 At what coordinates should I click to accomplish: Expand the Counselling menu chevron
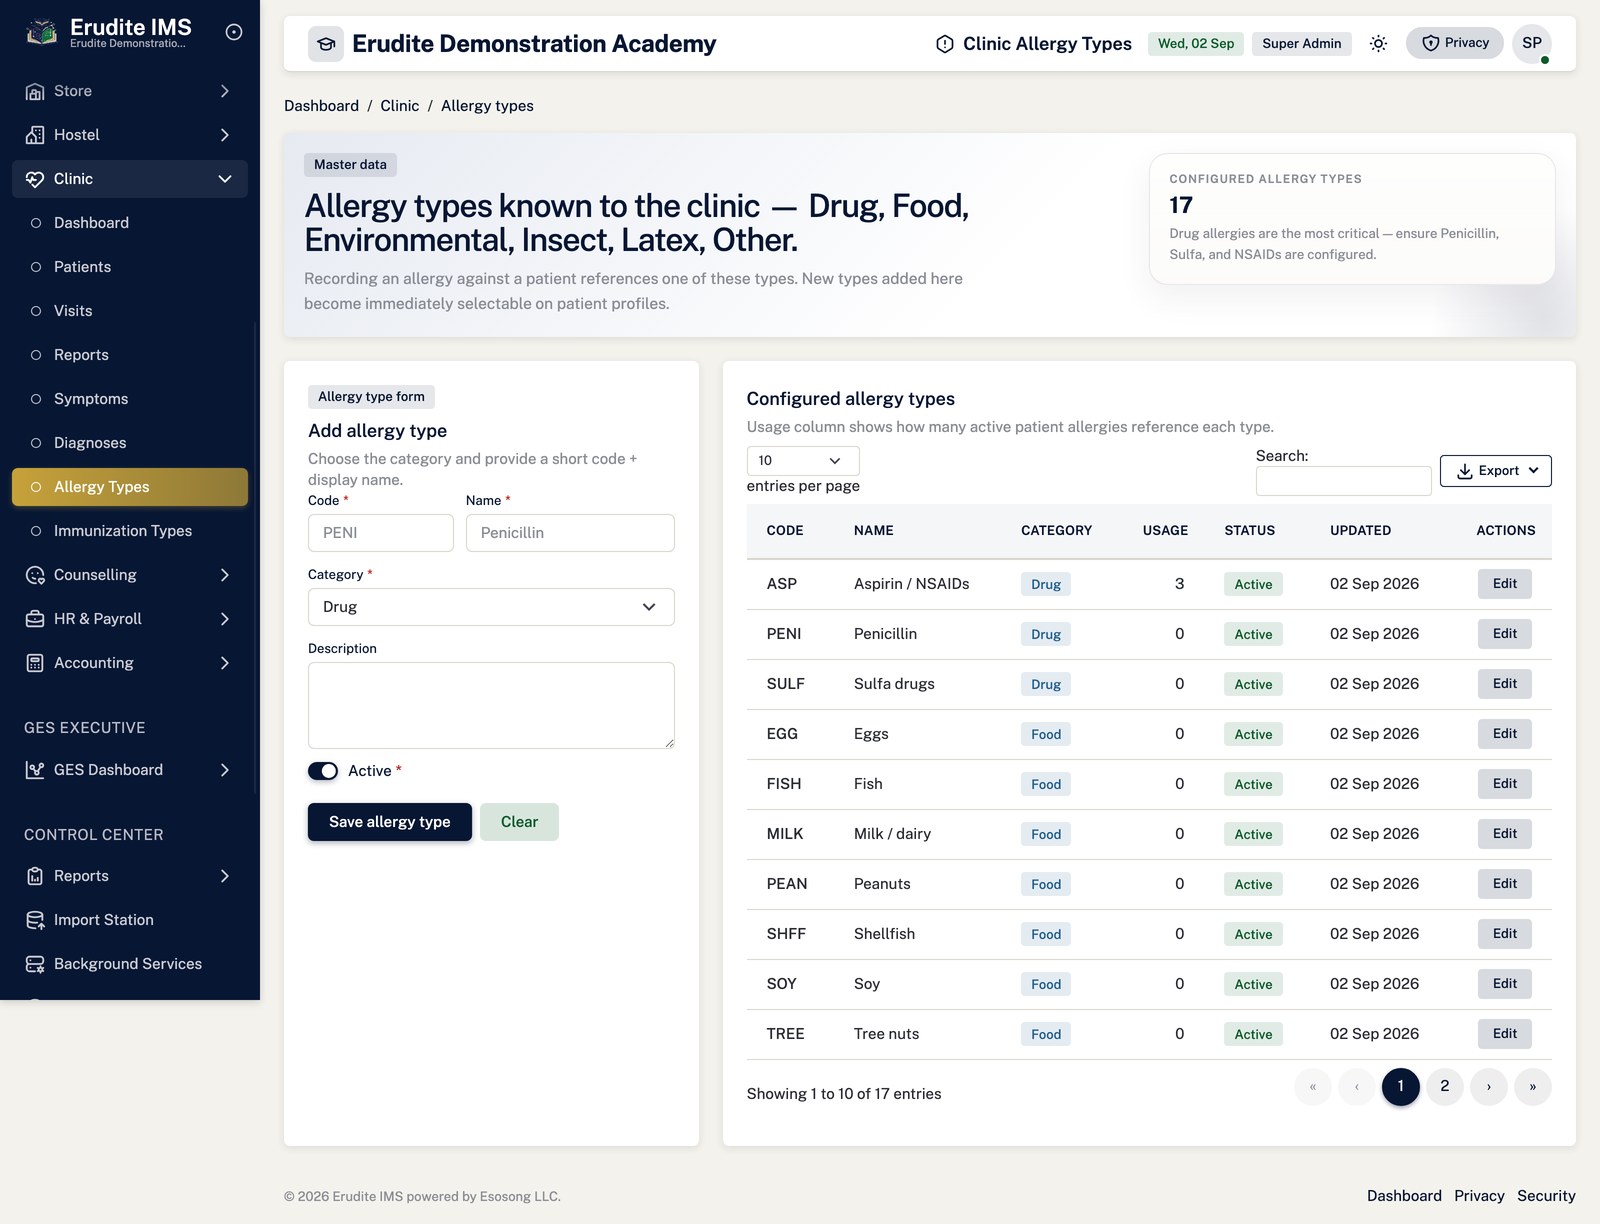point(225,575)
